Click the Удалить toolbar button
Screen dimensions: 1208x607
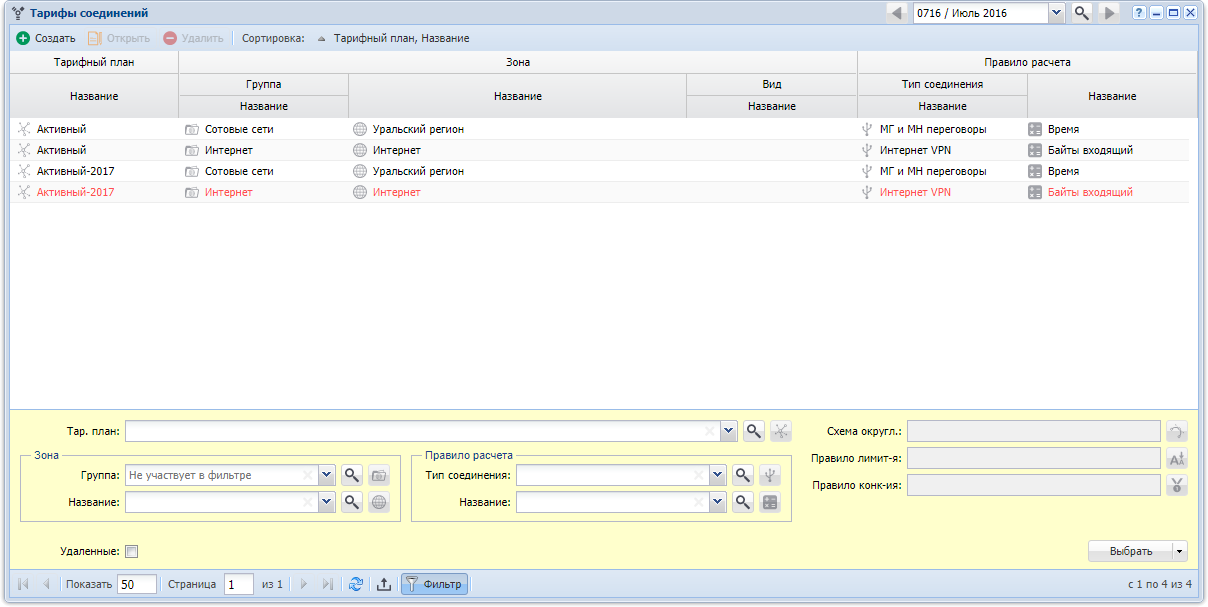click(x=194, y=38)
